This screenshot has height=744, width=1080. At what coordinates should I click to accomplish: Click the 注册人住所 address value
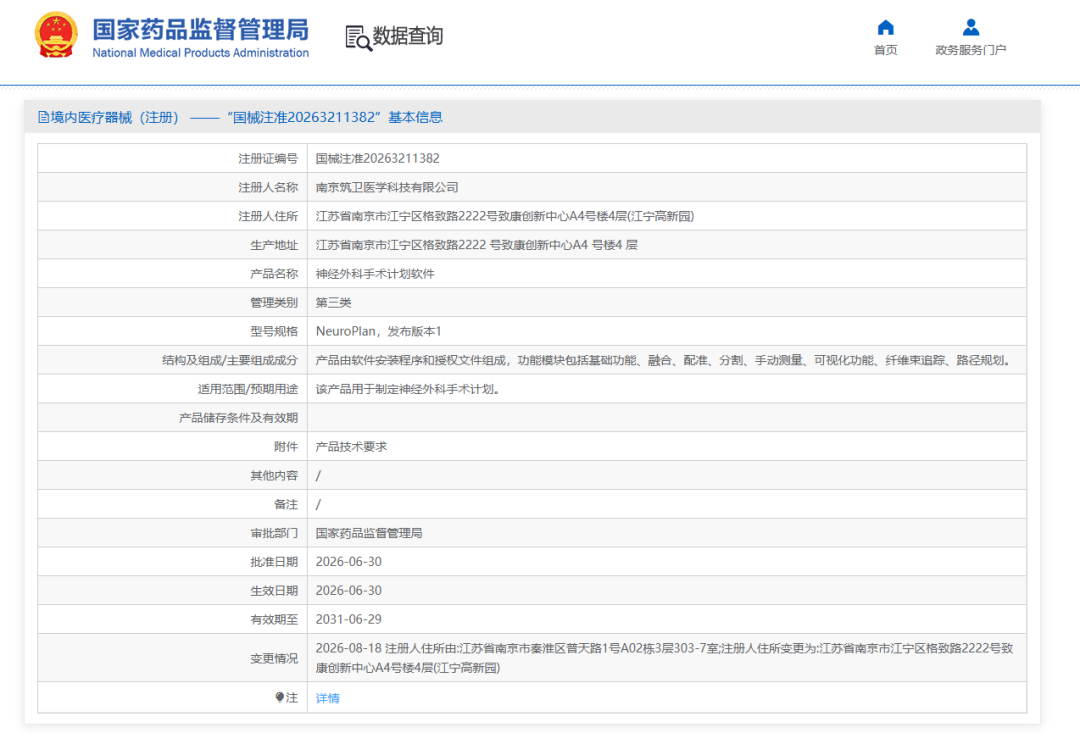pyautogui.click(x=505, y=216)
